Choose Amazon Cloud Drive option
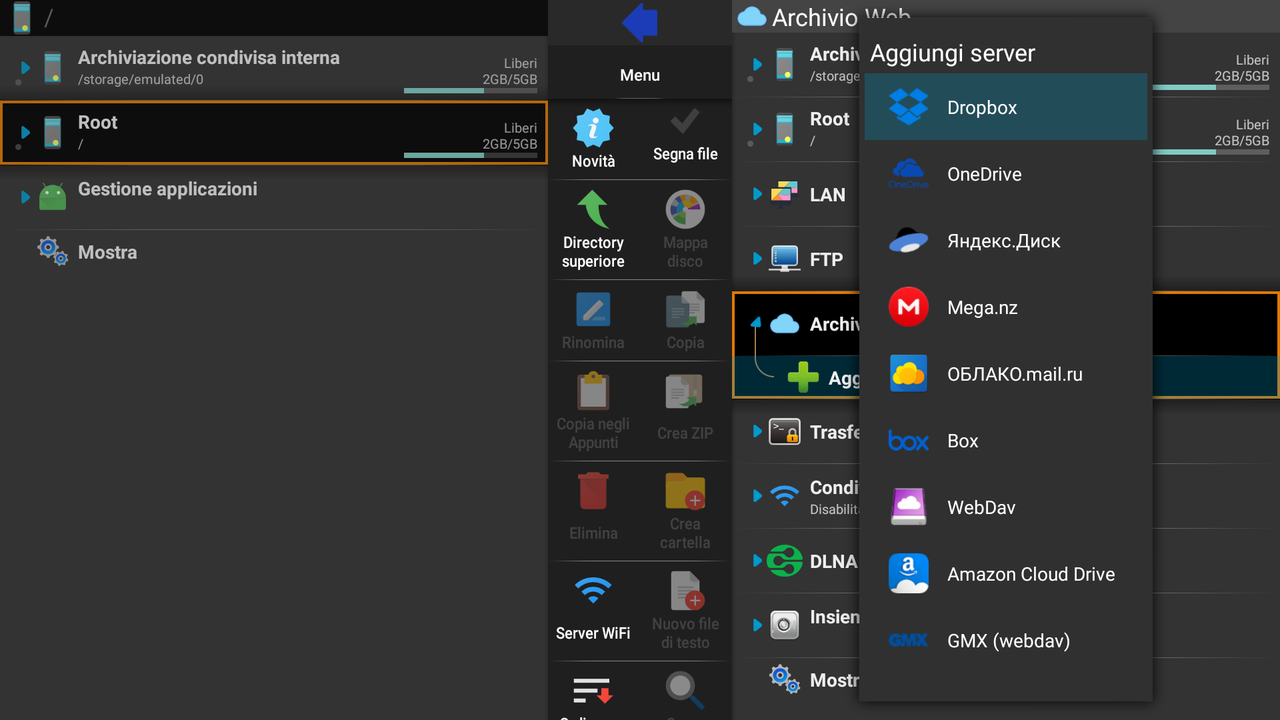 (1005, 574)
